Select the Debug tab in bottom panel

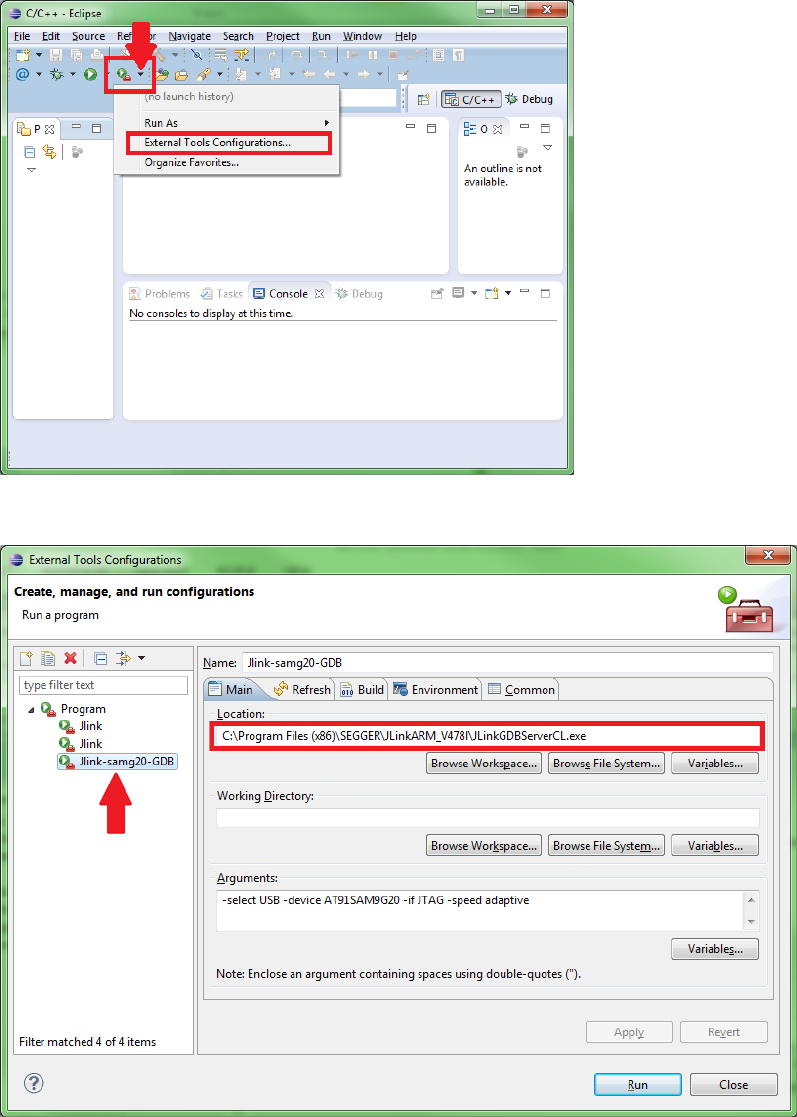coord(359,293)
